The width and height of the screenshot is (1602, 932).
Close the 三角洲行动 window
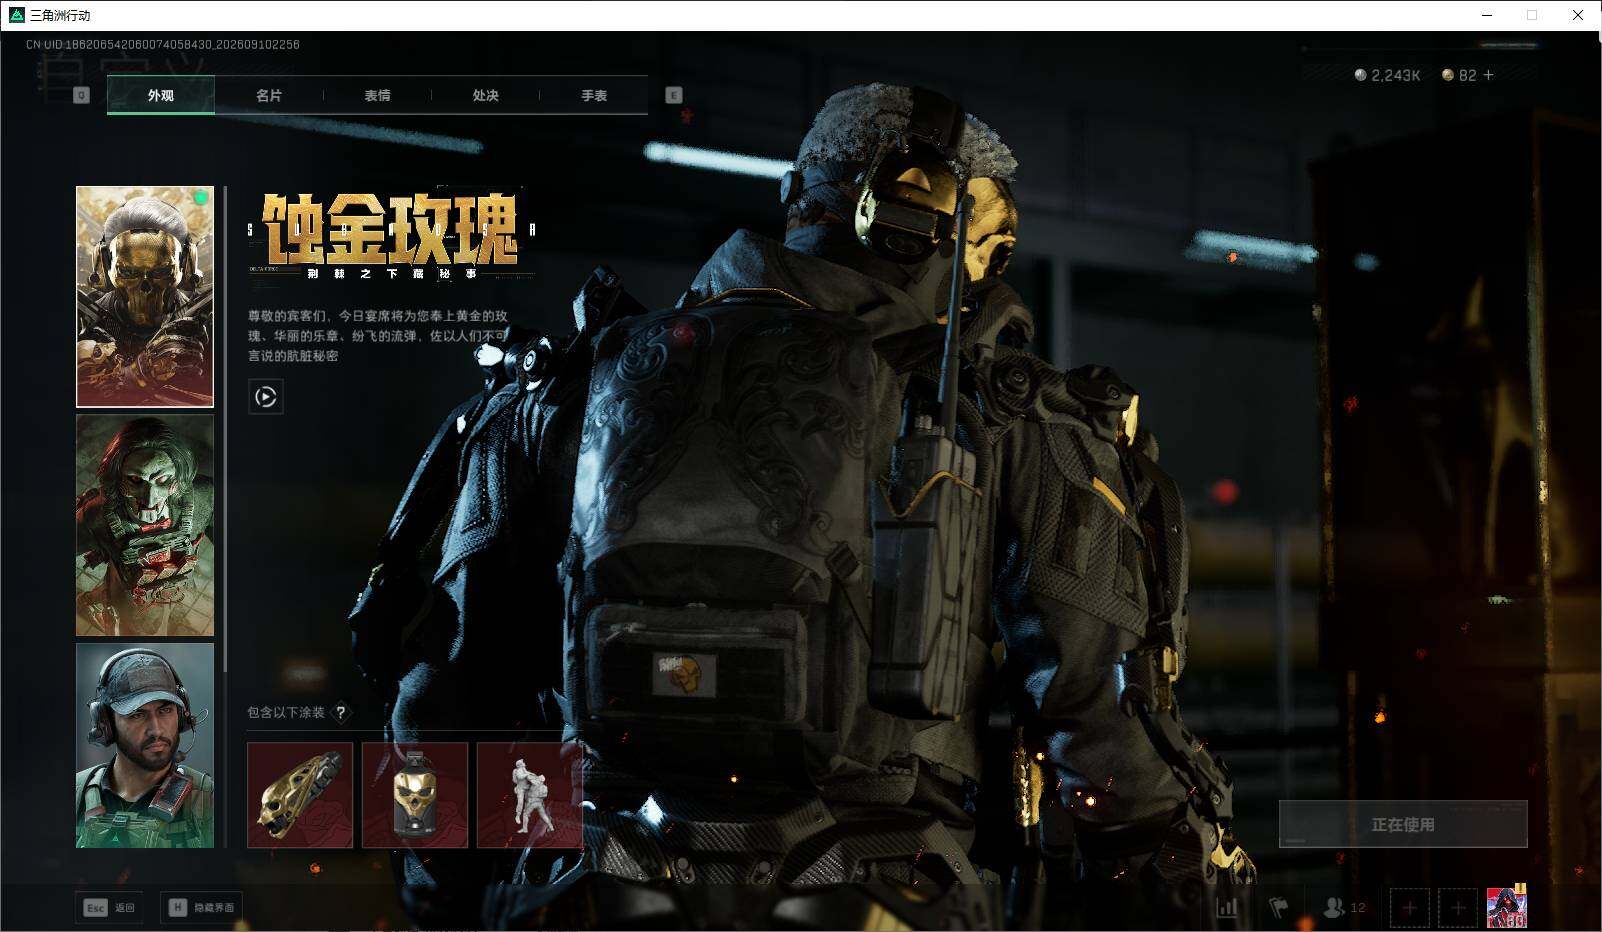(1578, 15)
